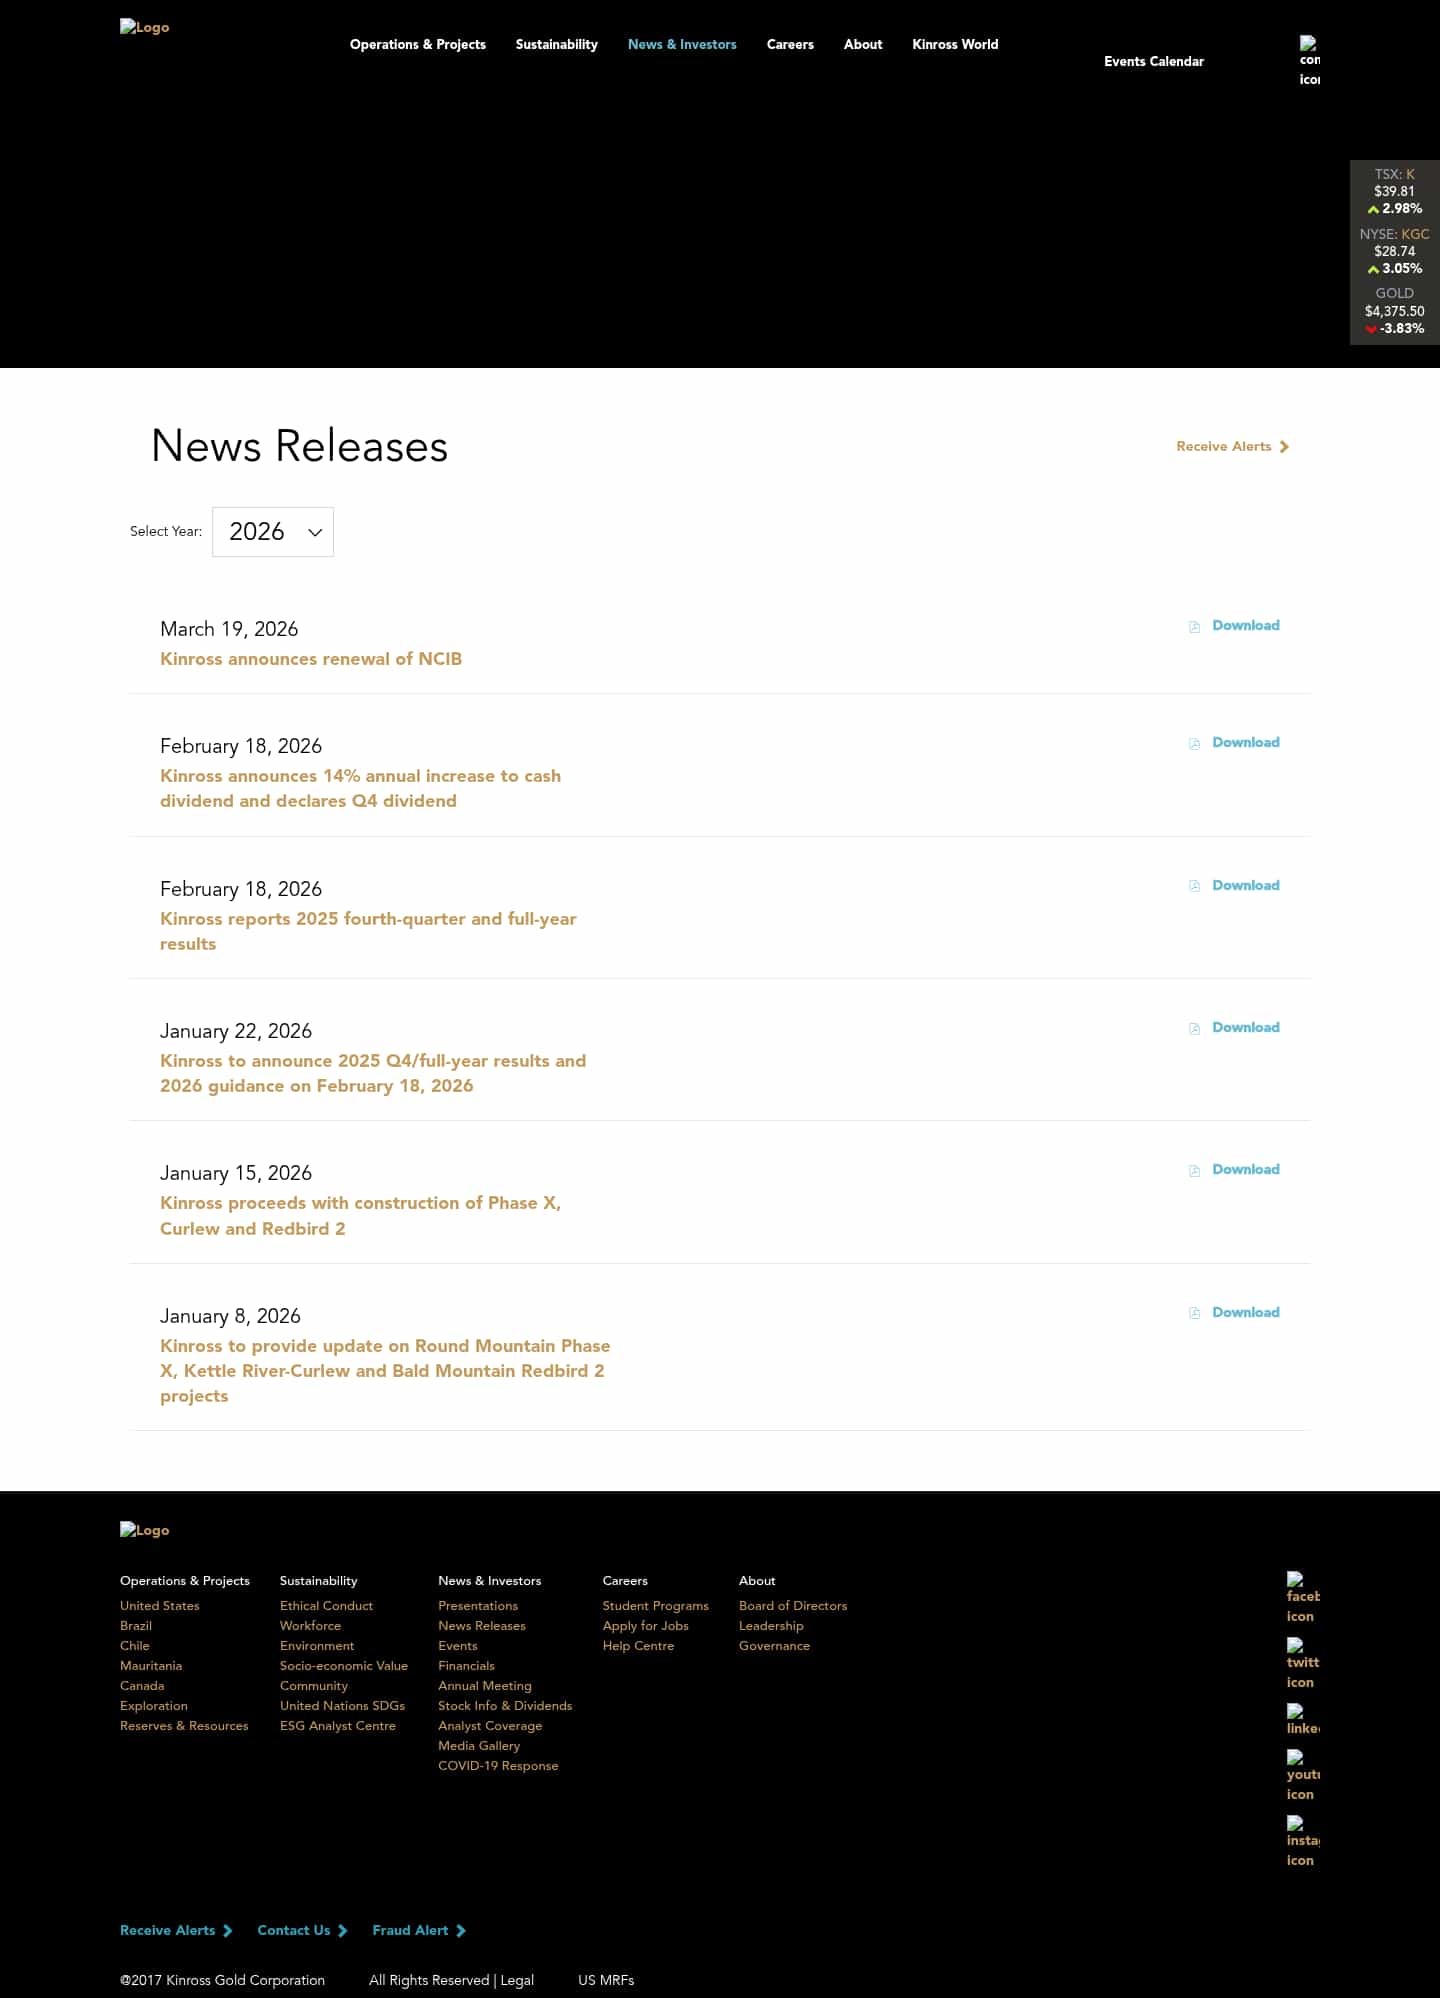Open Kinross World in top navigation

(x=955, y=44)
